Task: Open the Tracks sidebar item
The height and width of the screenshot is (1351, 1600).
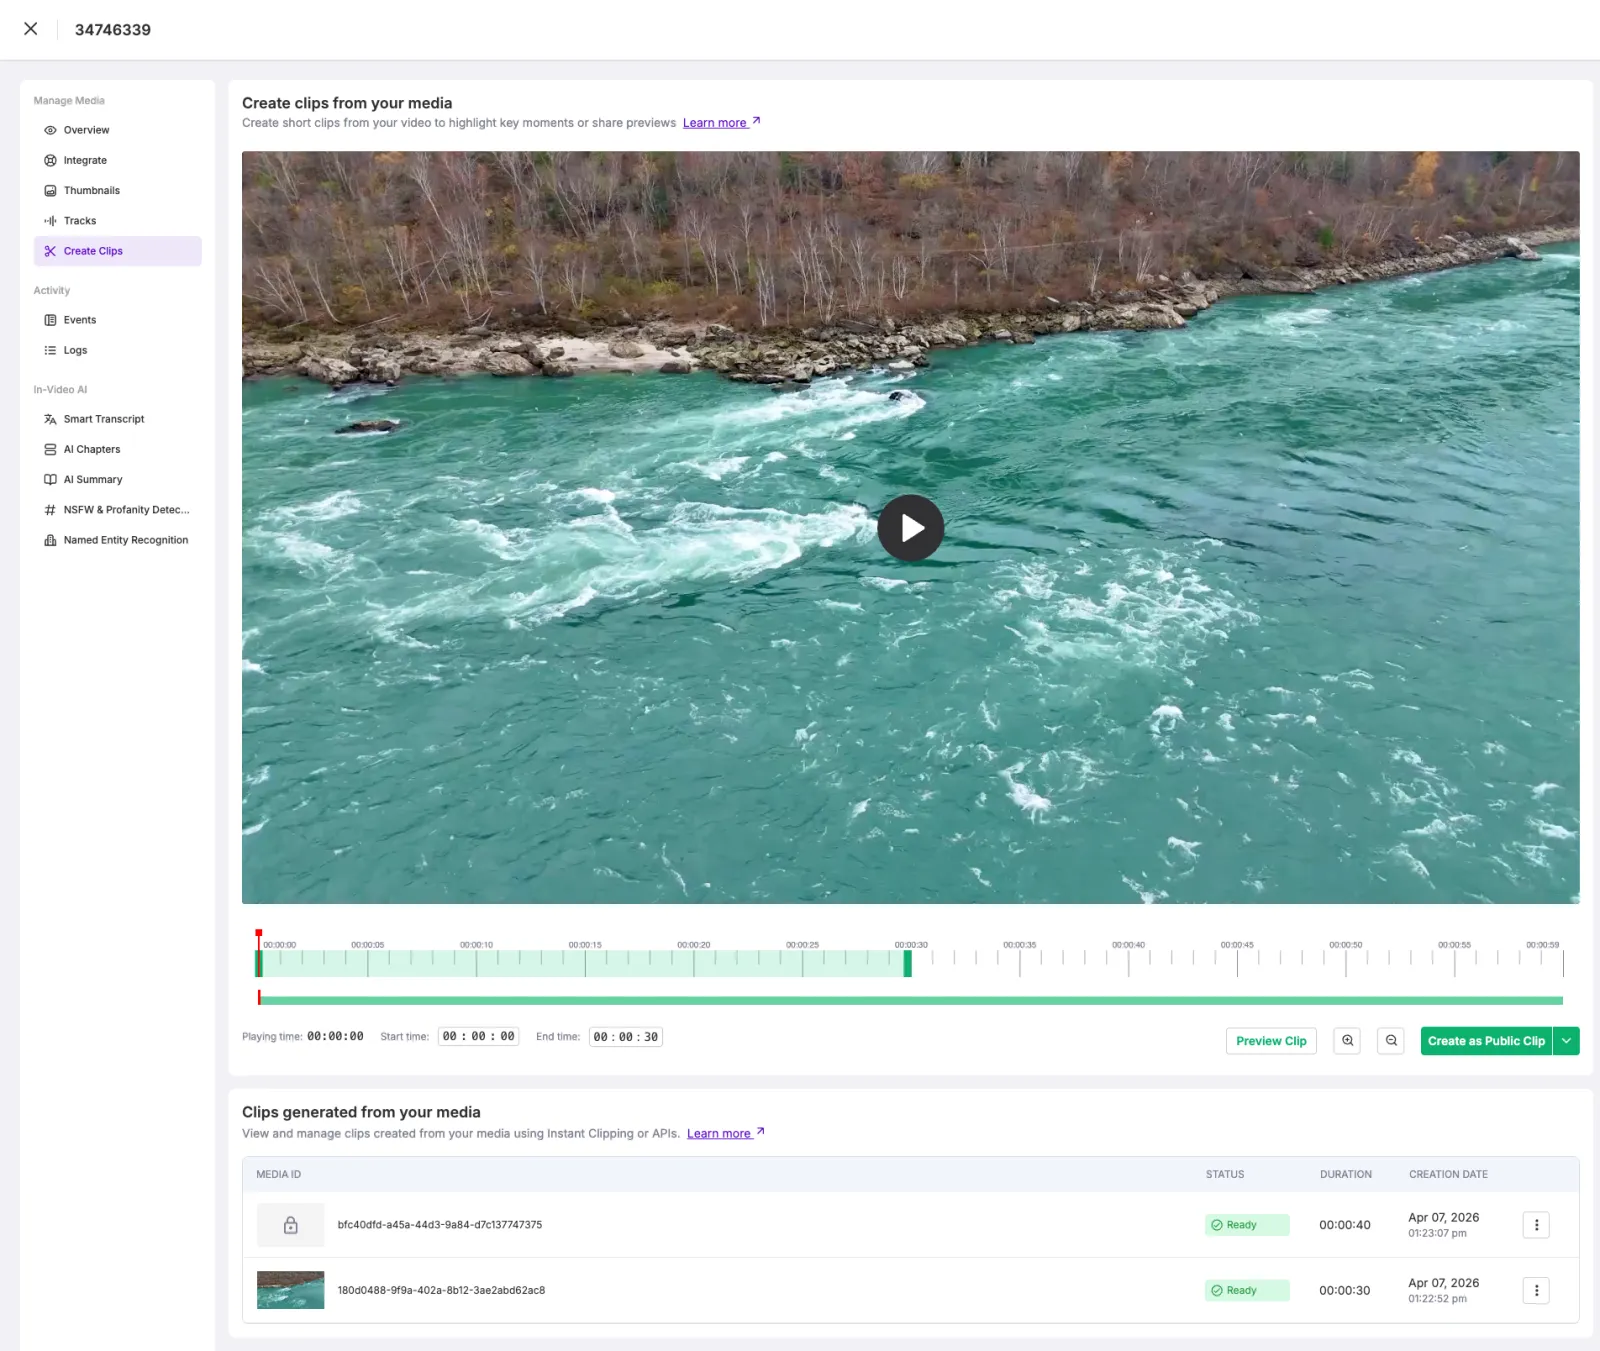Action: pyautogui.click(x=118, y=221)
